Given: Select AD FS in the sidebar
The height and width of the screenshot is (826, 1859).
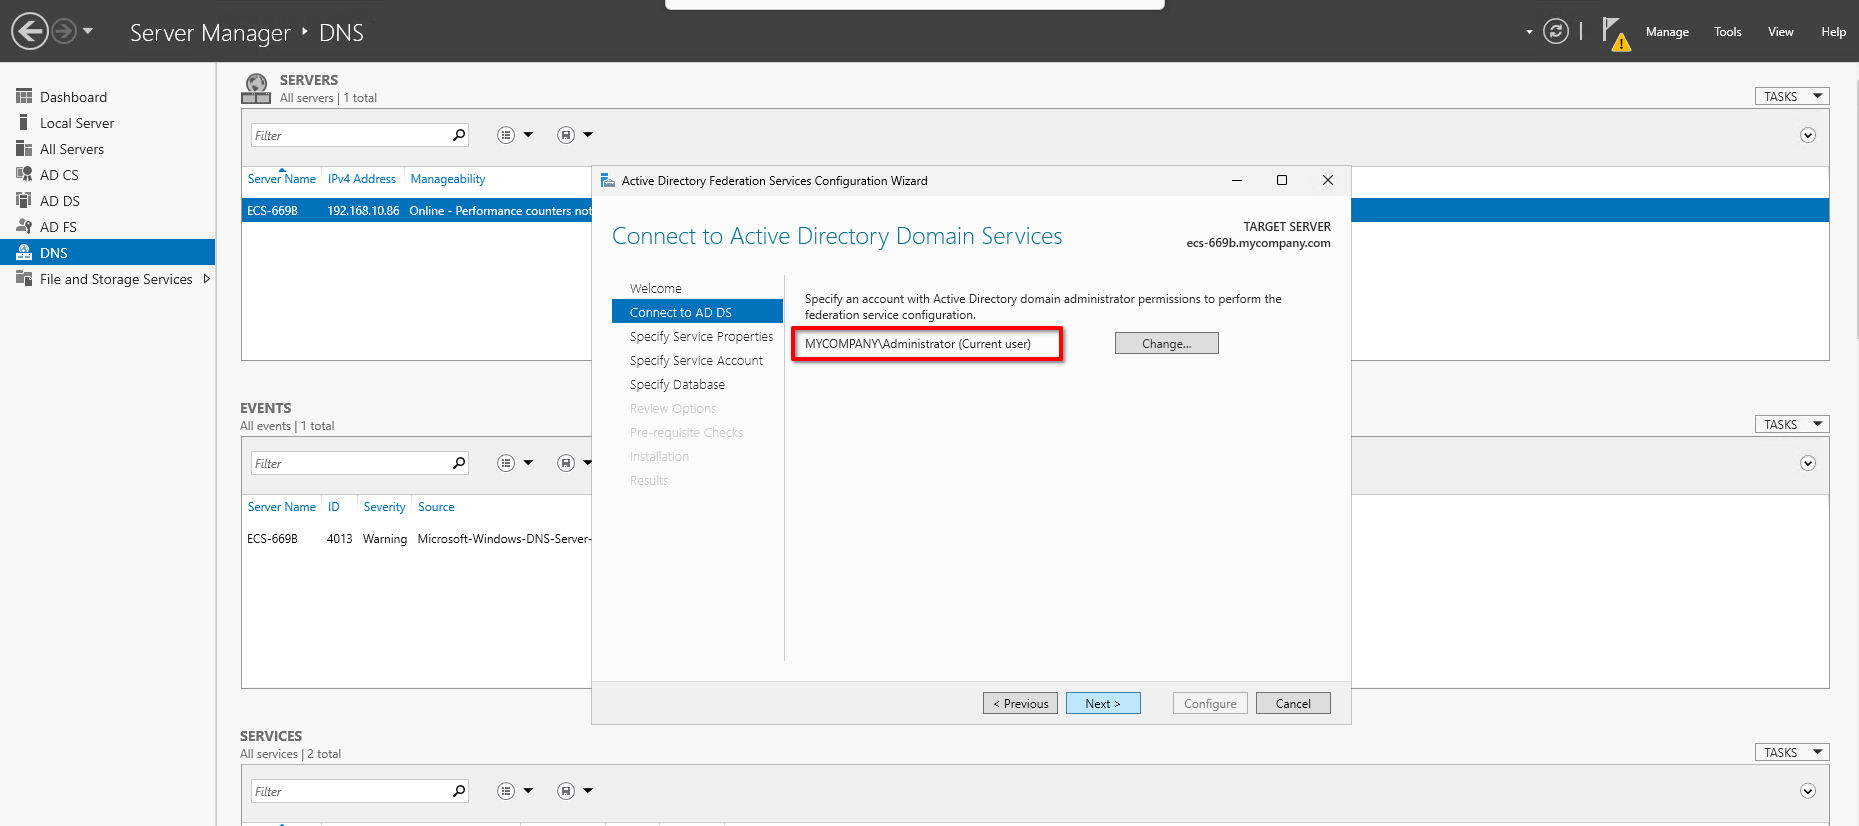Looking at the screenshot, I should point(58,227).
